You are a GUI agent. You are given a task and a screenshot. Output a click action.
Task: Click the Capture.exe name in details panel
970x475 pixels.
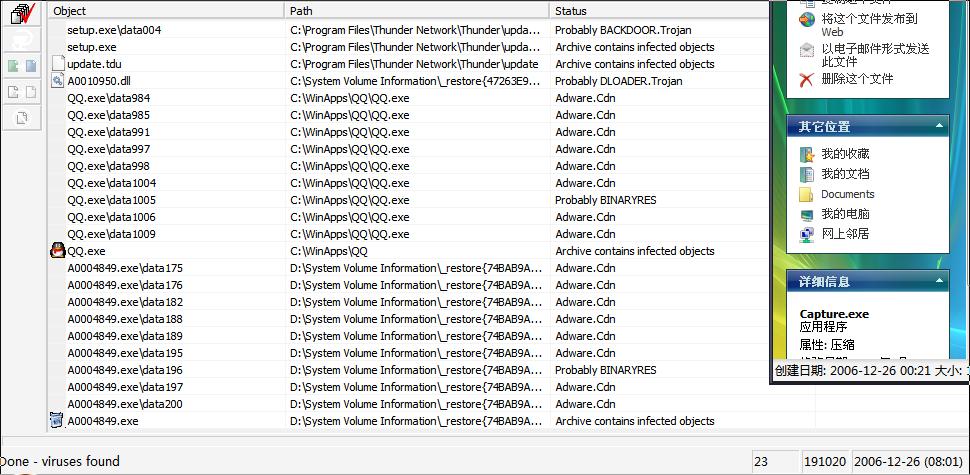[834, 314]
